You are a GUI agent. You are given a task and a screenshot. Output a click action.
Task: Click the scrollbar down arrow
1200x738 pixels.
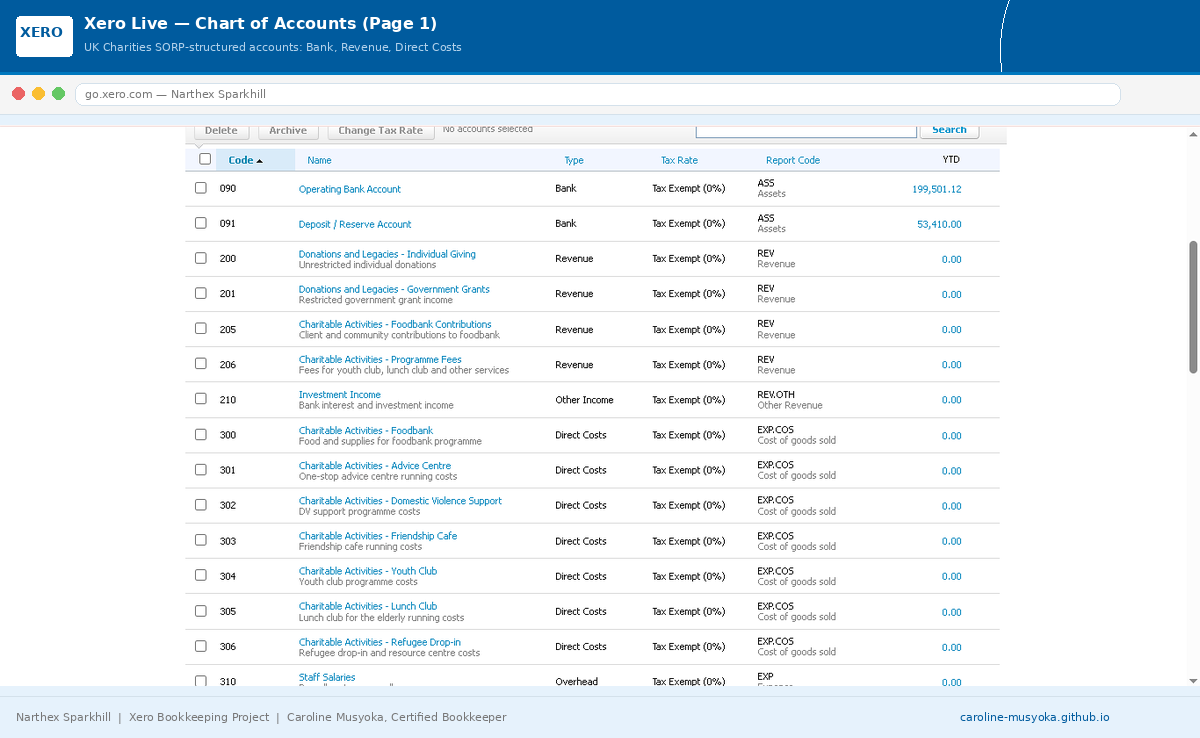(1192, 680)
